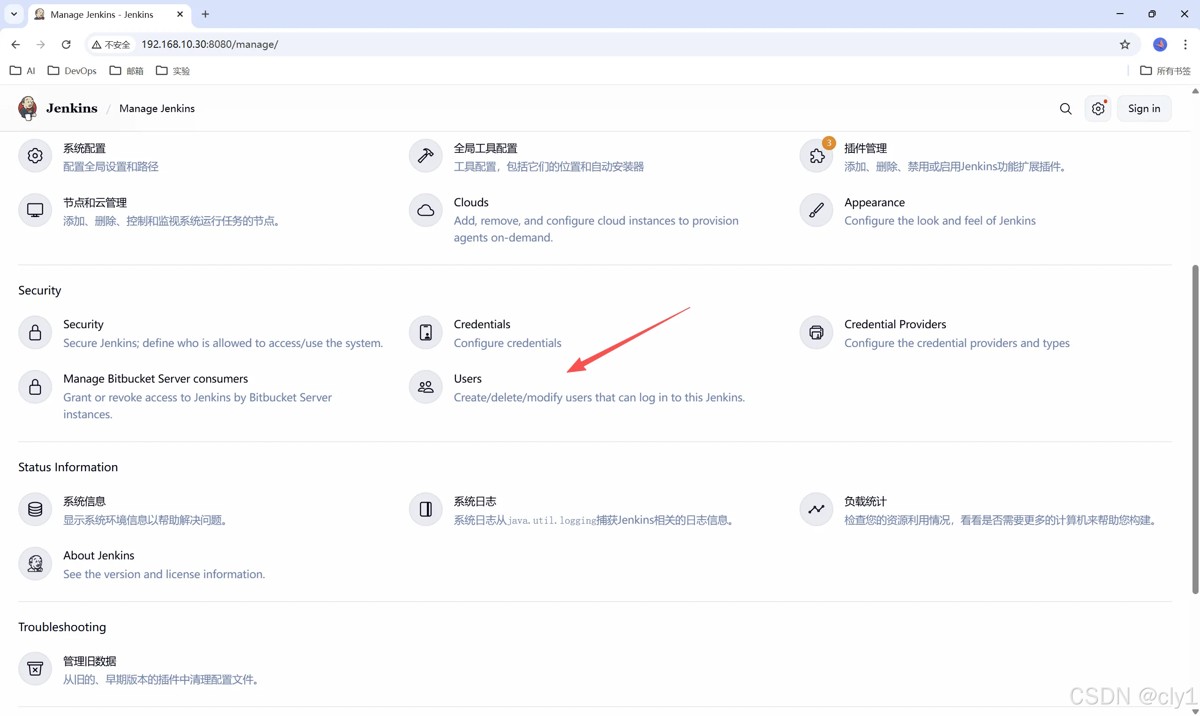Image resolution: width=1200 pixels, height=716 pixels.
Task: Open the Users link
Action: (x=468, y=379)
